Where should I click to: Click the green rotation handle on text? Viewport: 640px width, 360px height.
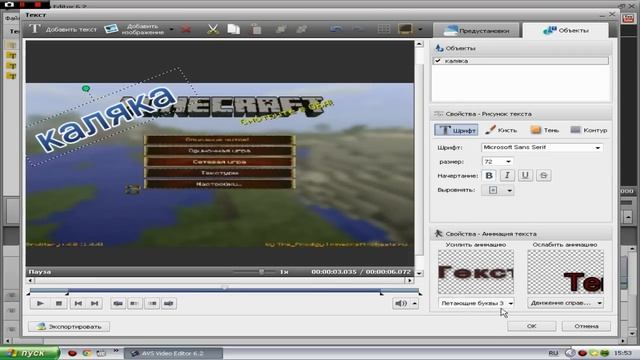tap(86, 88)
